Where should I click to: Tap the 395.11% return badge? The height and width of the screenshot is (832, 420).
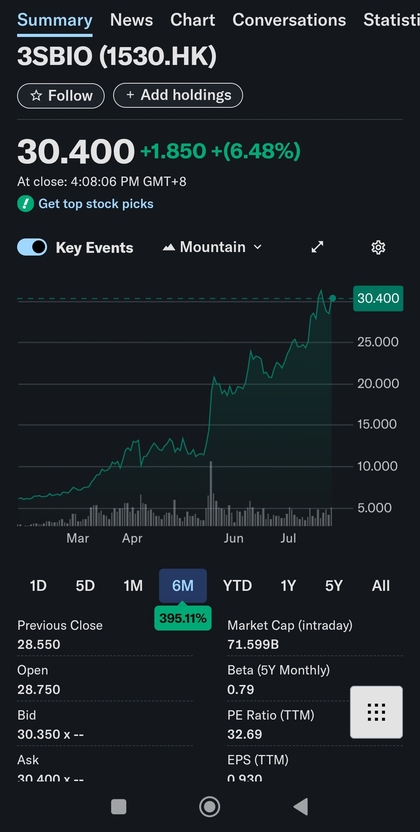pos(183,618)
